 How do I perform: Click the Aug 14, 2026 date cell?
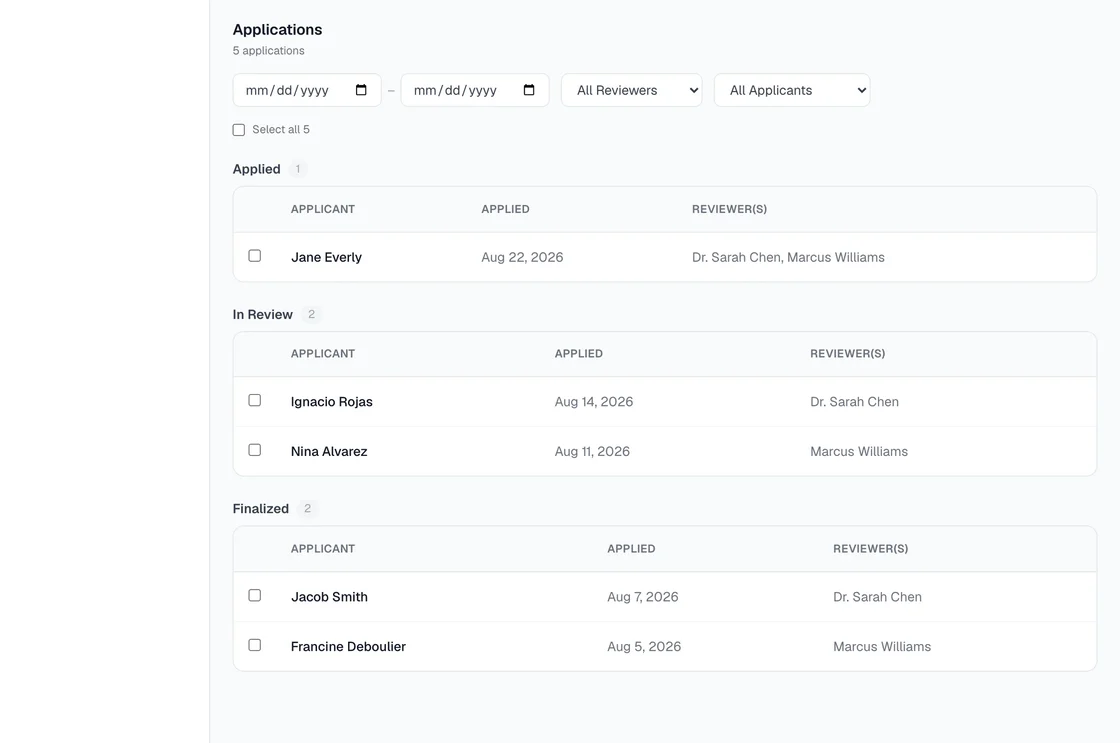(x=594, y=402)
